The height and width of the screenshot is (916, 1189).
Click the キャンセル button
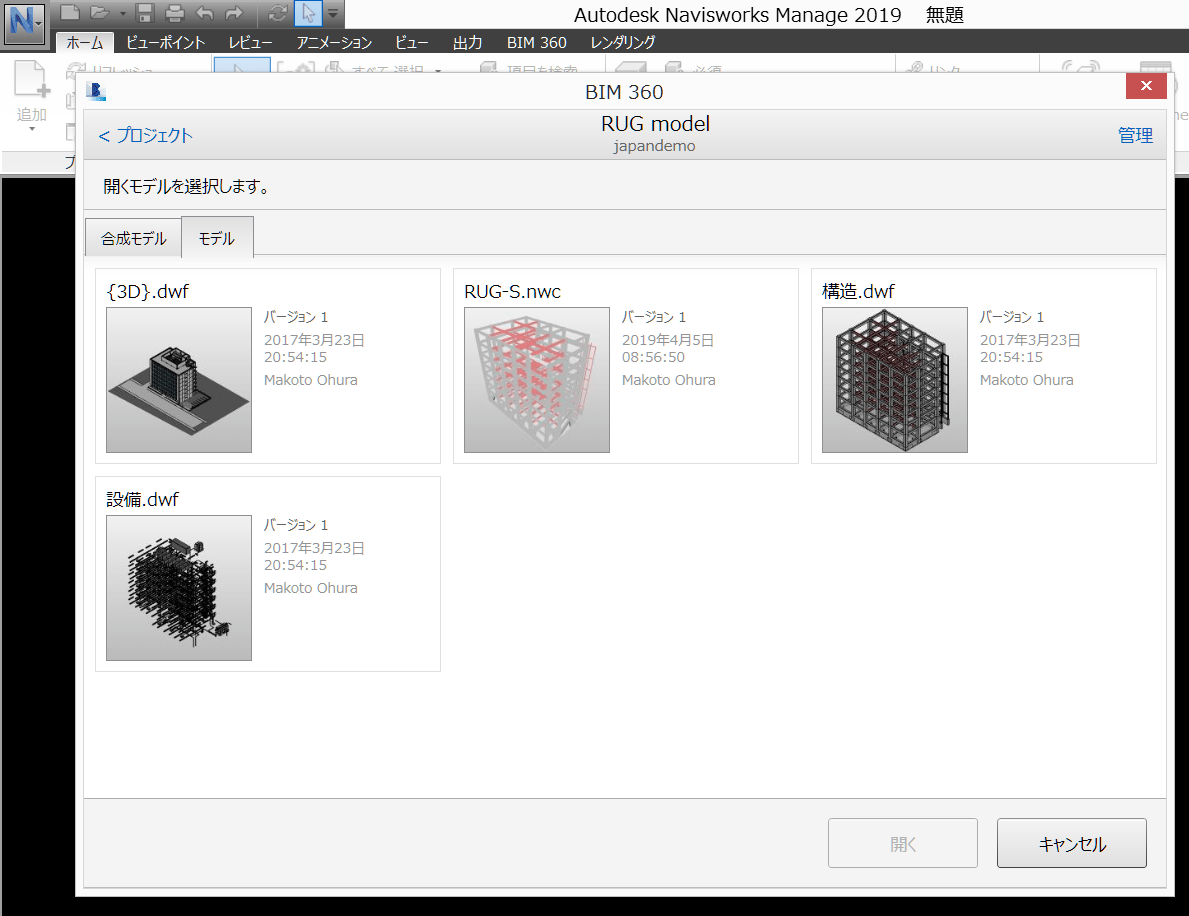click(x=1071, y=843)
